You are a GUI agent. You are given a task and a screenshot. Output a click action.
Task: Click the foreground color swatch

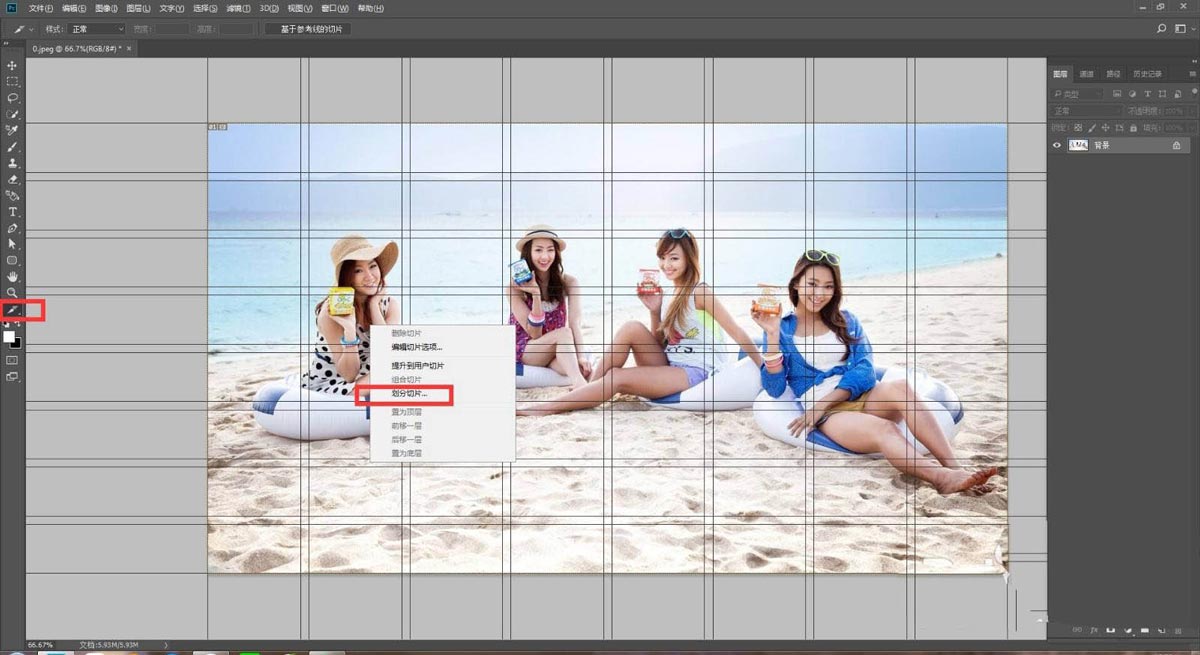(x=9, y=336)
